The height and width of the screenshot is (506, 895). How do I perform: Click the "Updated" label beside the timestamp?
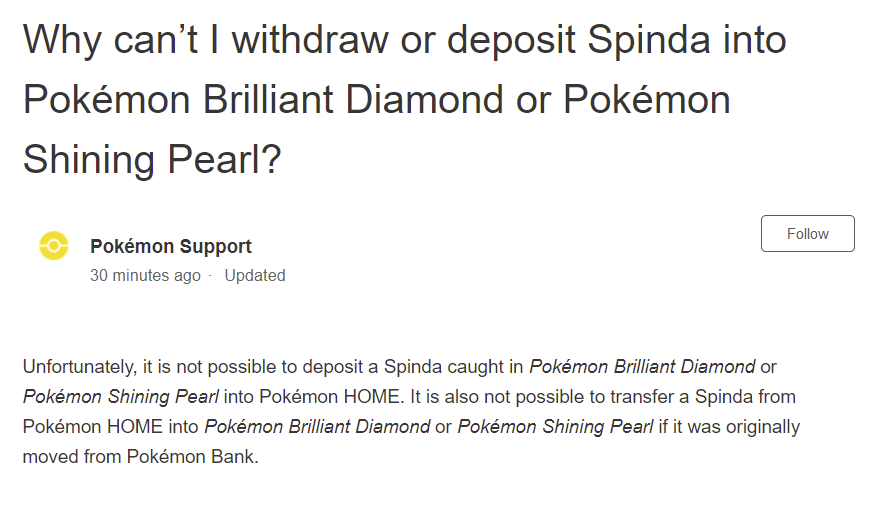pos(255,275)
